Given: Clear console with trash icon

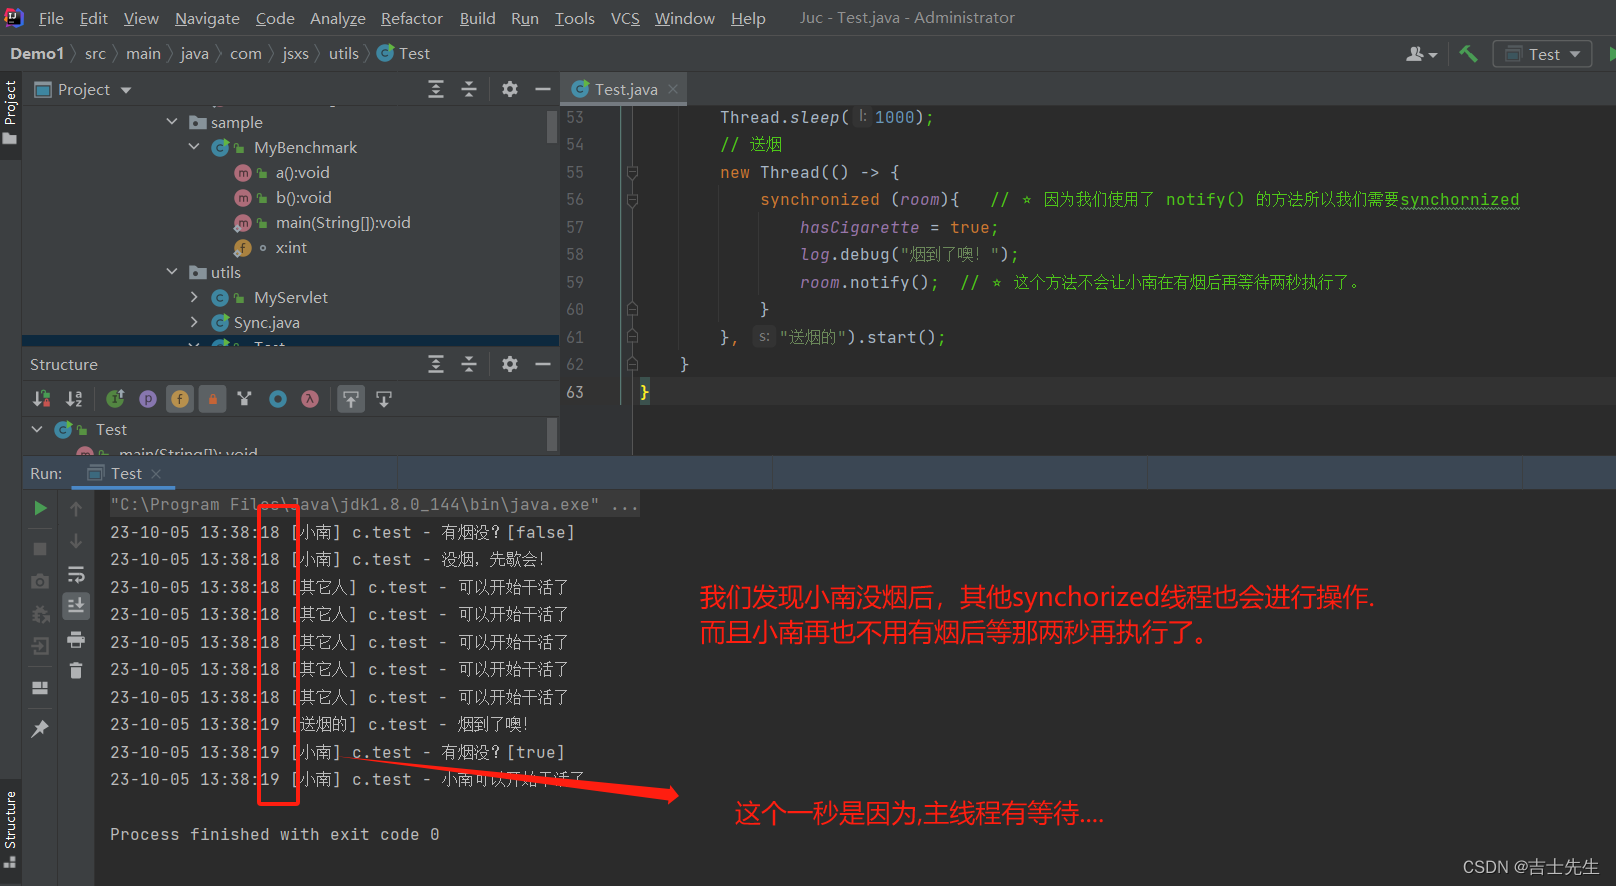Looking at the screenshot, I should [76, 670].
